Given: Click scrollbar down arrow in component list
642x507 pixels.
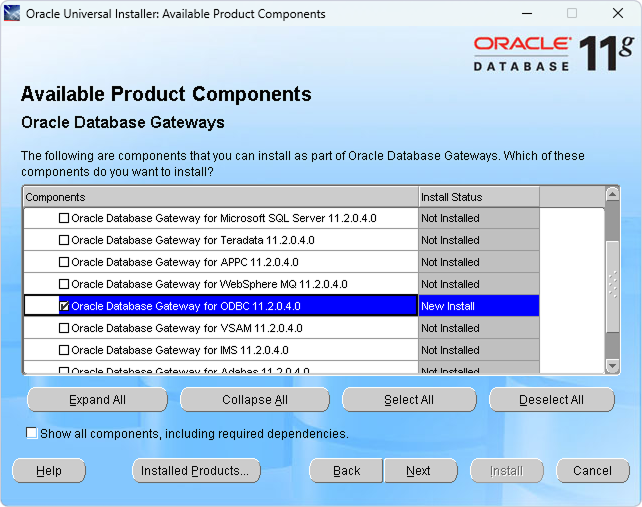Looking at the screenshot, I should point(612,366).
